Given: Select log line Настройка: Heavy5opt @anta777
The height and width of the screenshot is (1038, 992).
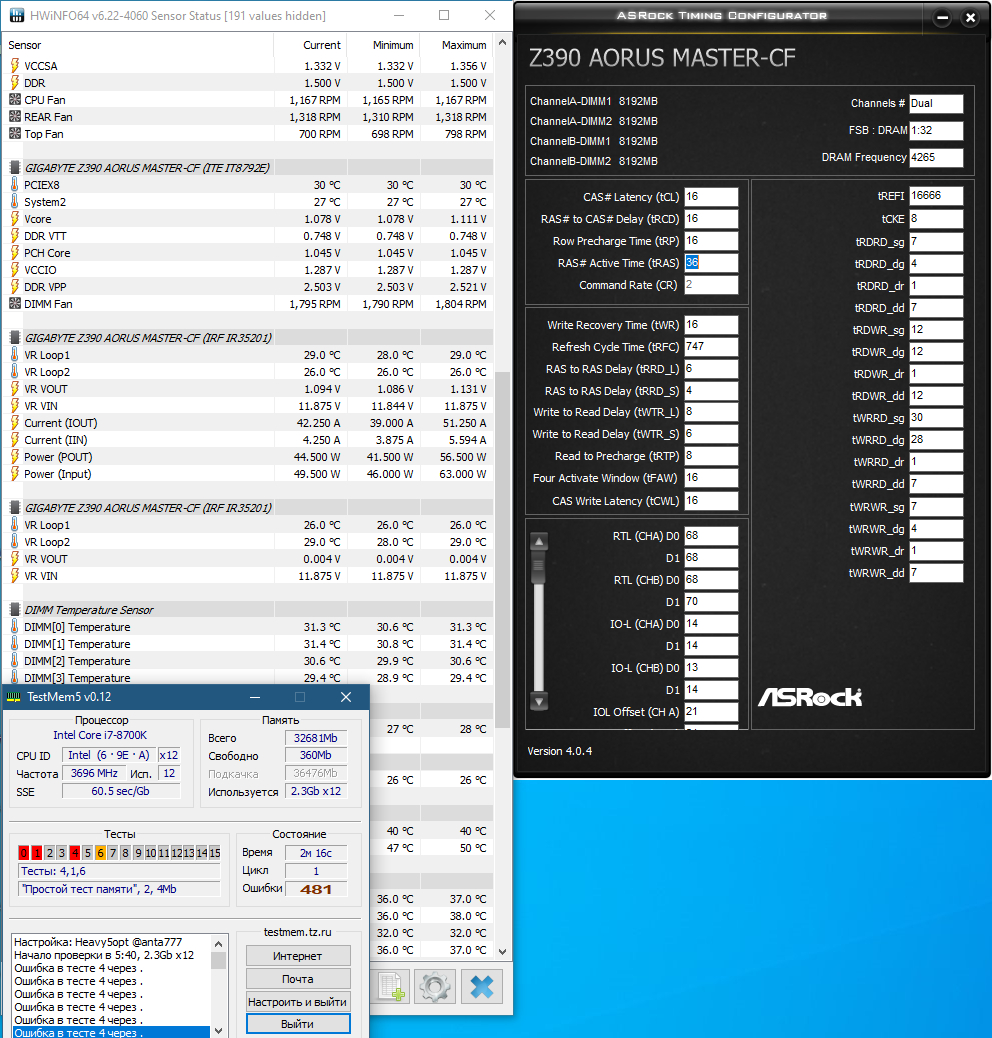Looking at the screenshot, I should (x=98, y=942).
